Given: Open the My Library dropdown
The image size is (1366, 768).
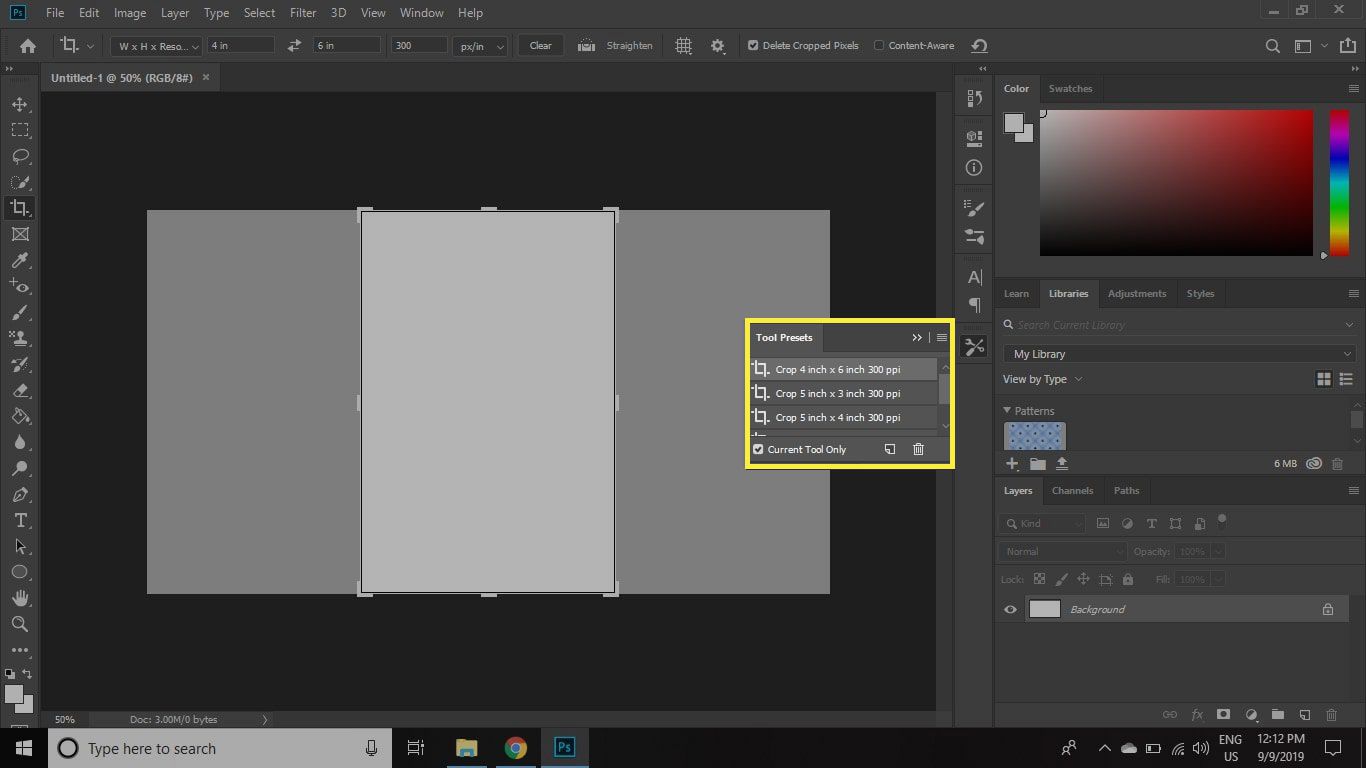Looking at the screenshot, I should click(1179, 354).
